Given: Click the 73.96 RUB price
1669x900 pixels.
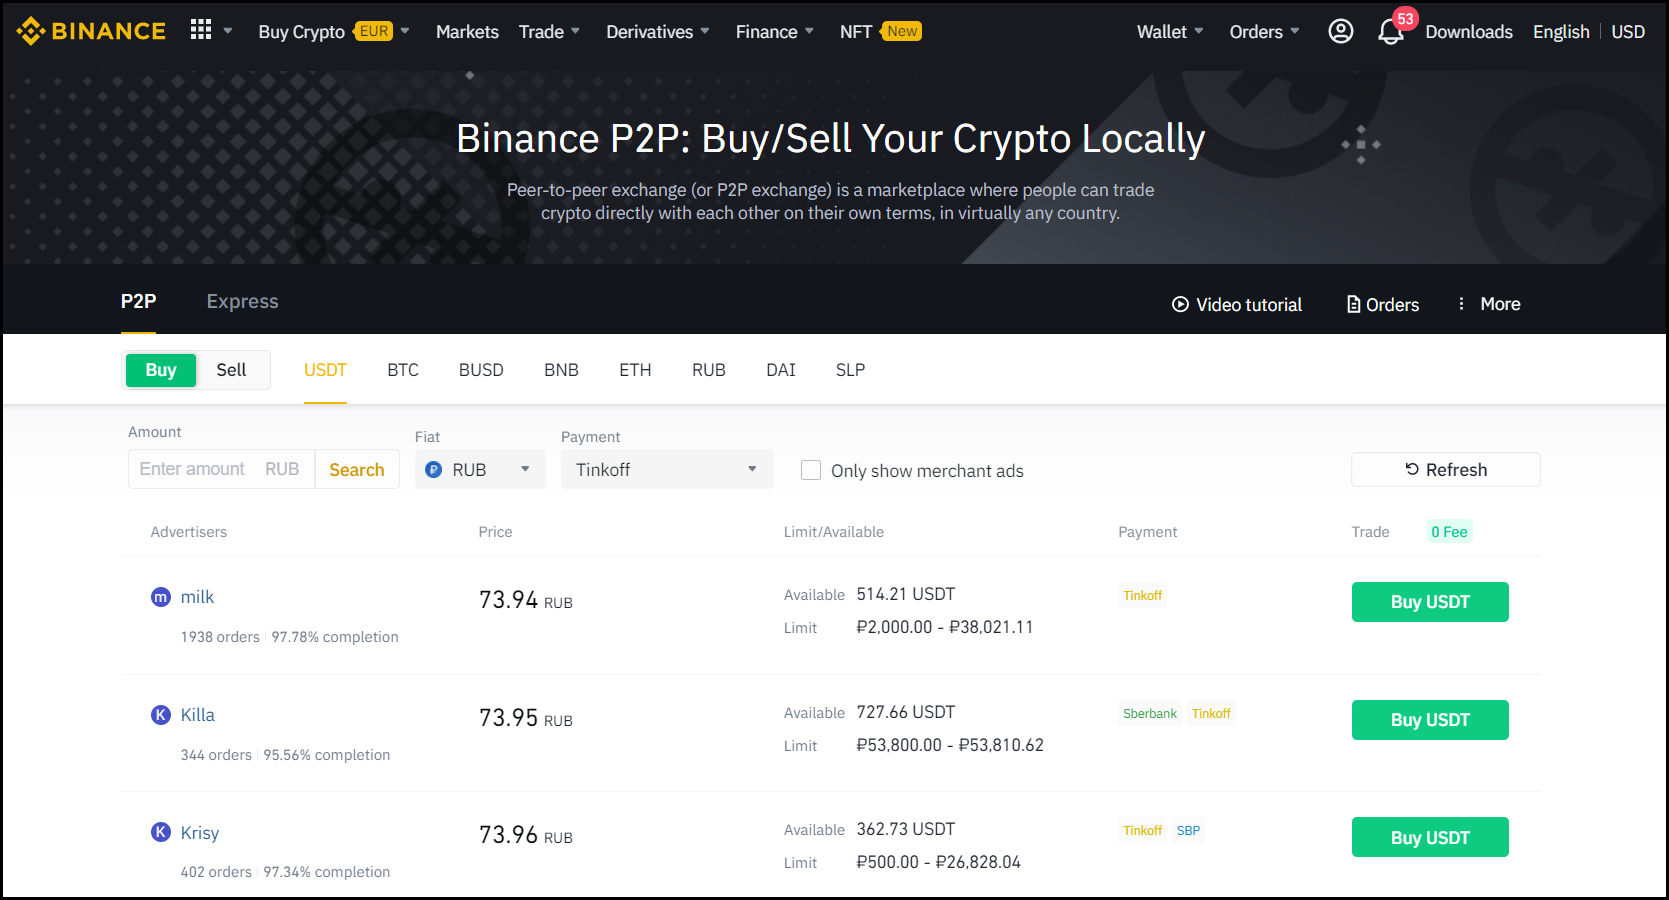Looking at the screenshot, I should (x=526, y=835).
